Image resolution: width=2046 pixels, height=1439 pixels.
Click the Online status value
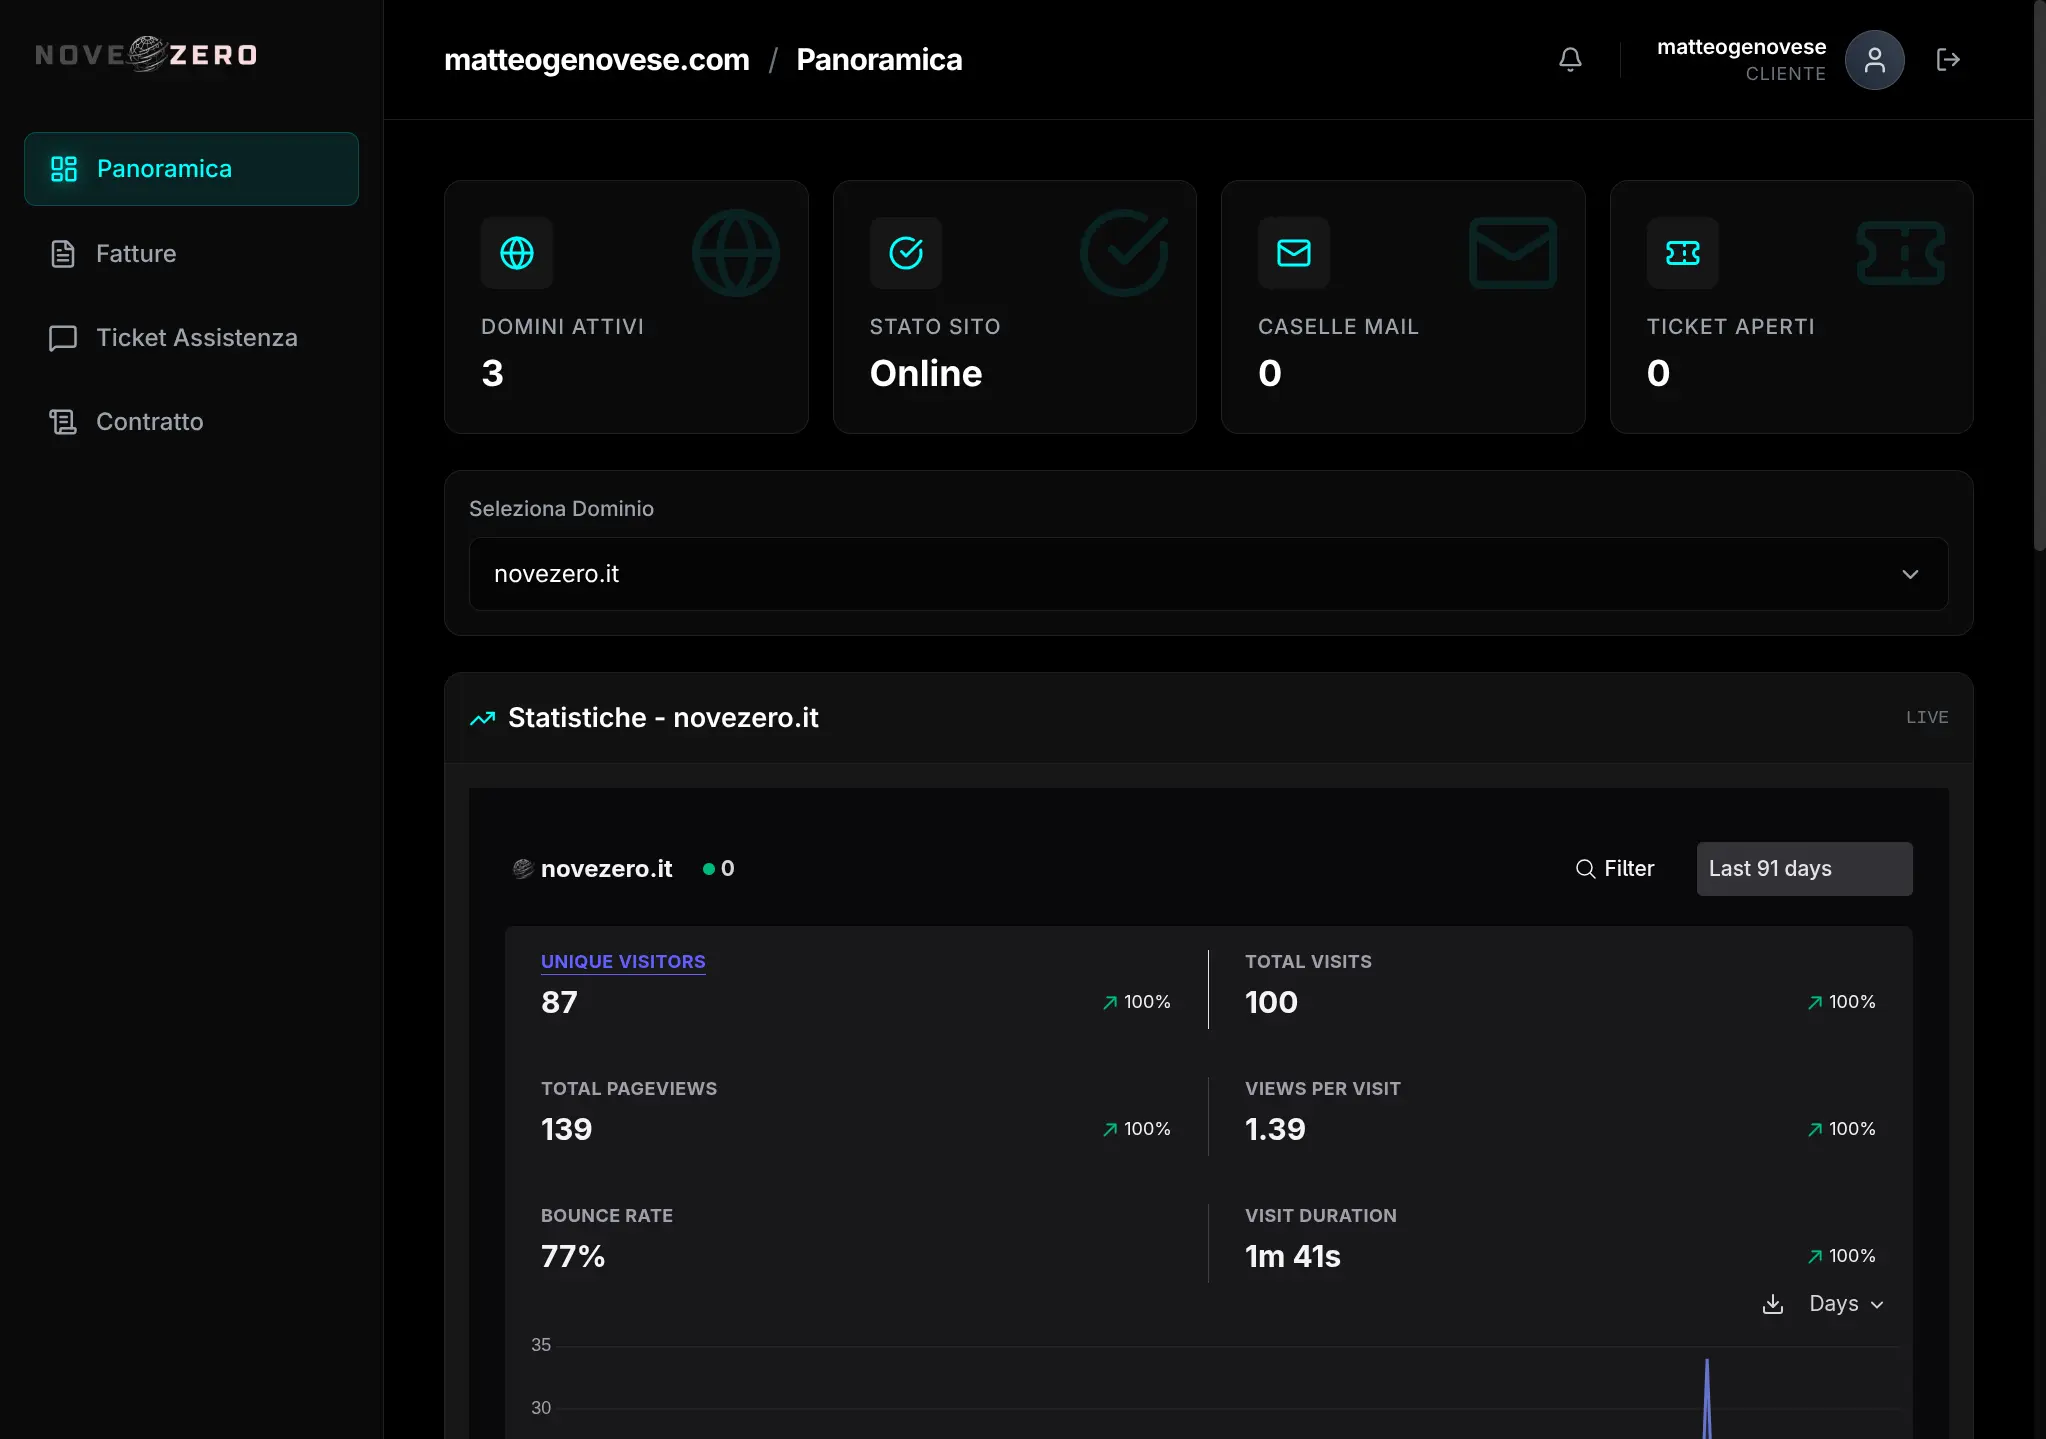click(x=926, y=373)
